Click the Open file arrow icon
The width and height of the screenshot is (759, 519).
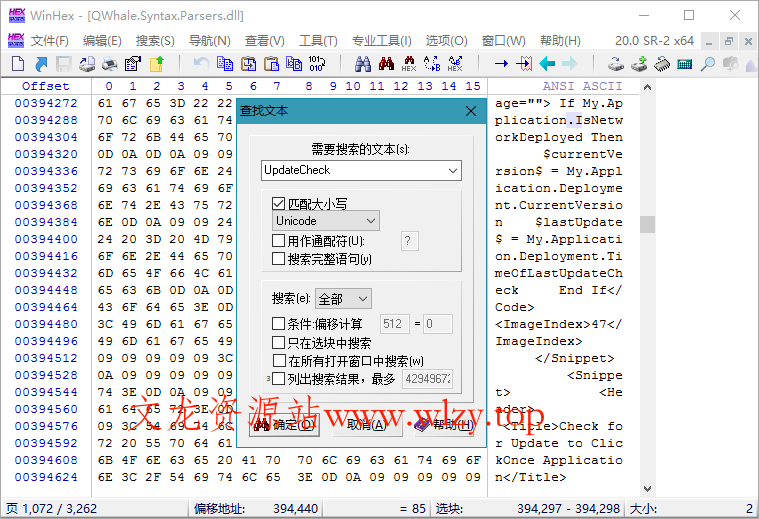coord(42,63)
